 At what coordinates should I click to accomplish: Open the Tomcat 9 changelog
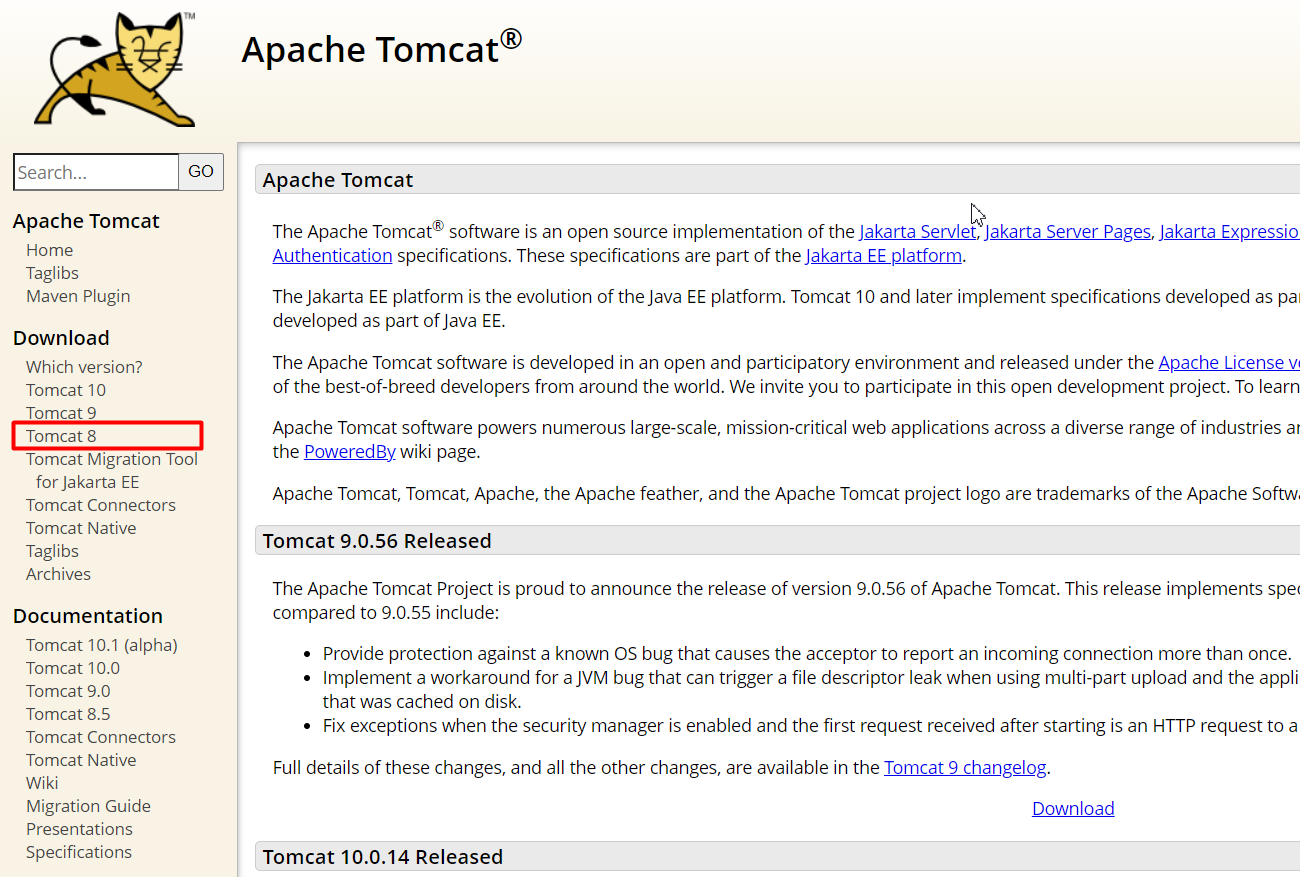[x=965, y=767]
